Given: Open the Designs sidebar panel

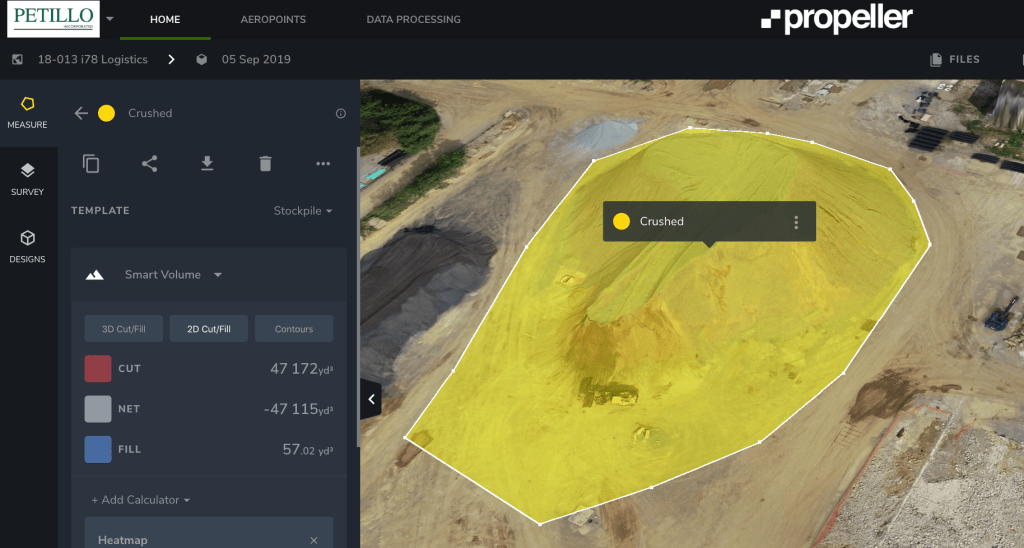Looking at the screenshot, I should pos(27,245).
